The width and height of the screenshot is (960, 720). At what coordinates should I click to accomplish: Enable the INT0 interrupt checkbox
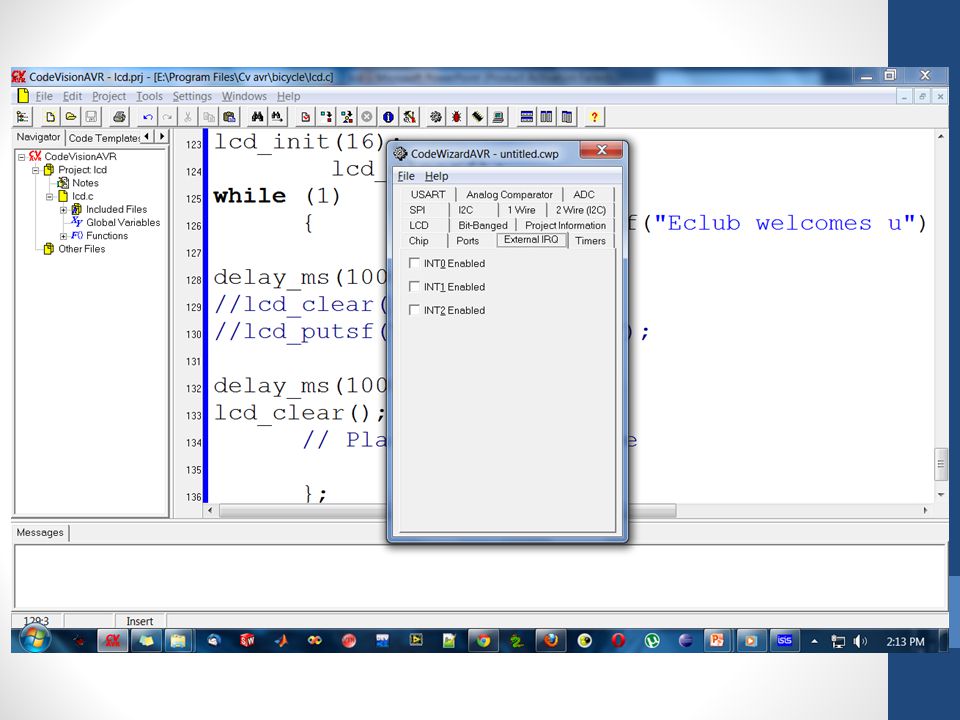point(414,263)
